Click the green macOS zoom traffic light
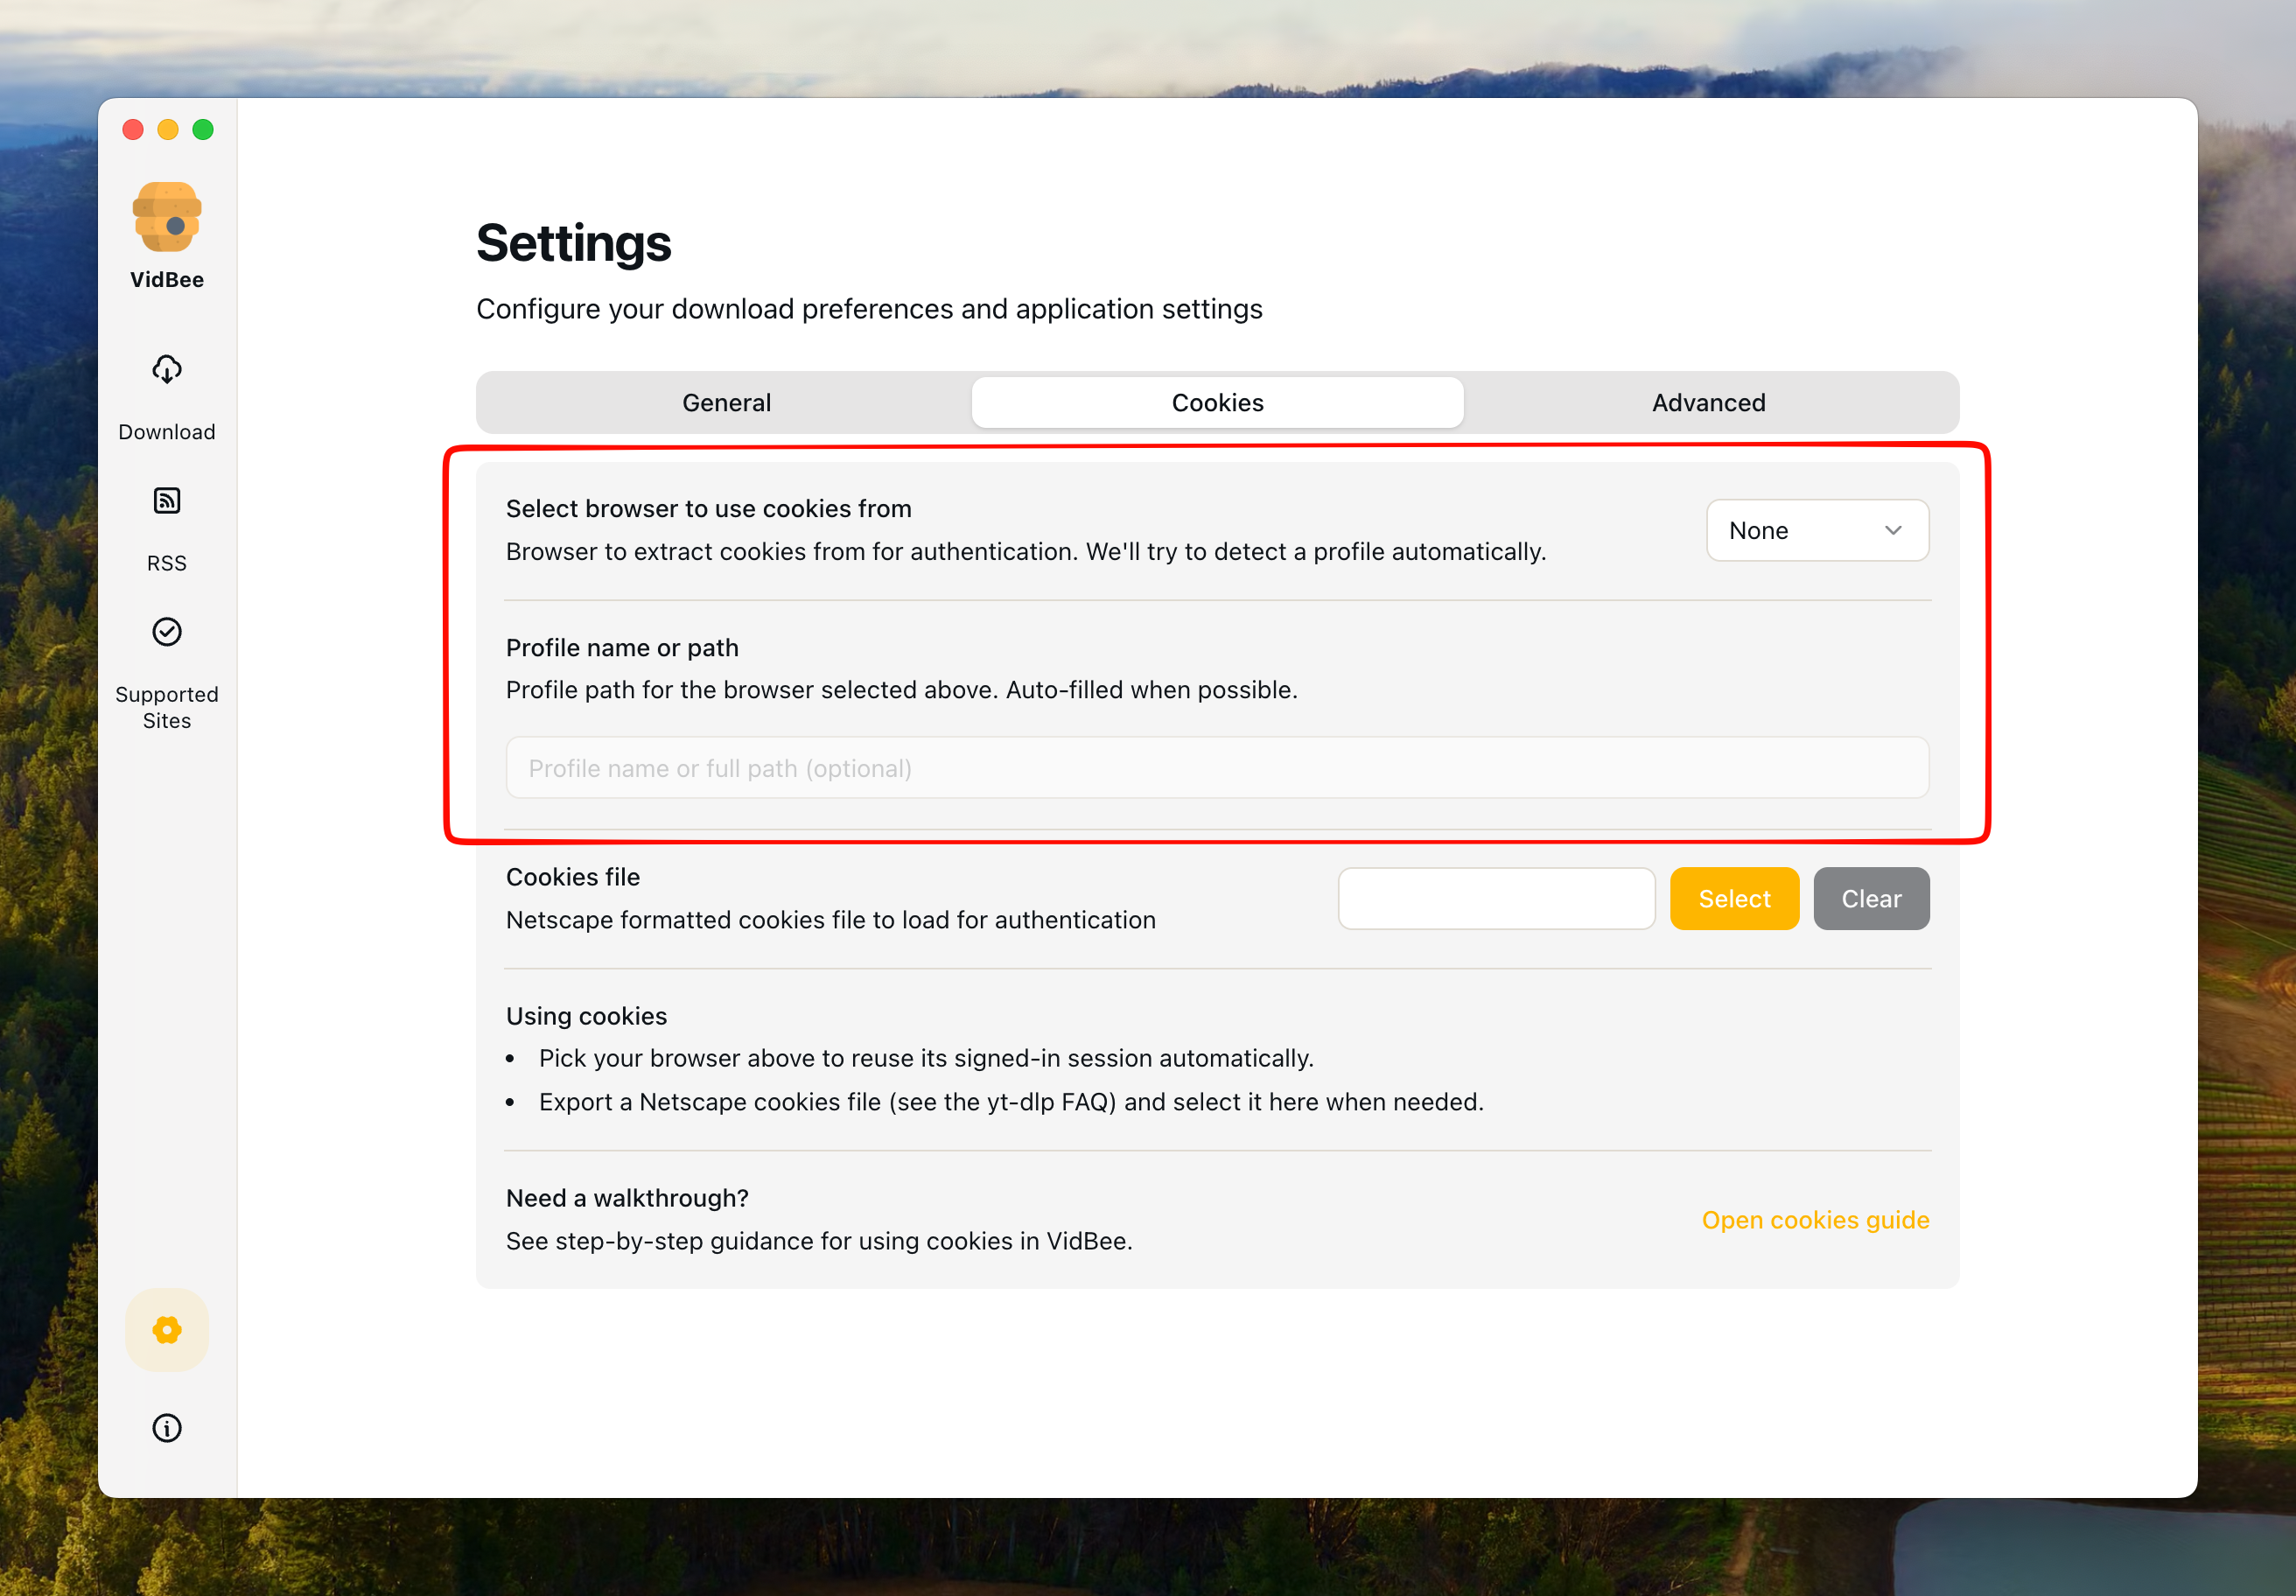The image size is (2296, 1596). point(203,129)
